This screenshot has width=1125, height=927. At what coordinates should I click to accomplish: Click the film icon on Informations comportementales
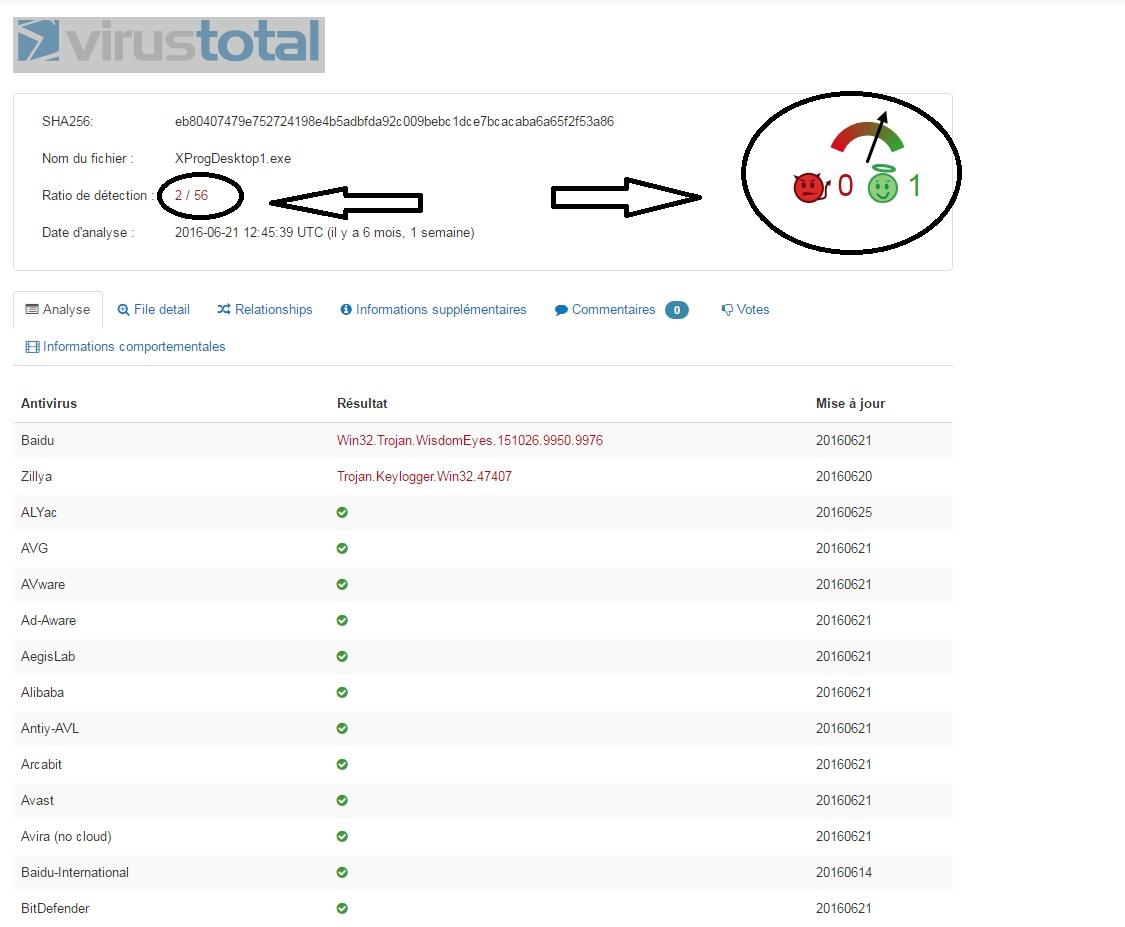point(32,347)
